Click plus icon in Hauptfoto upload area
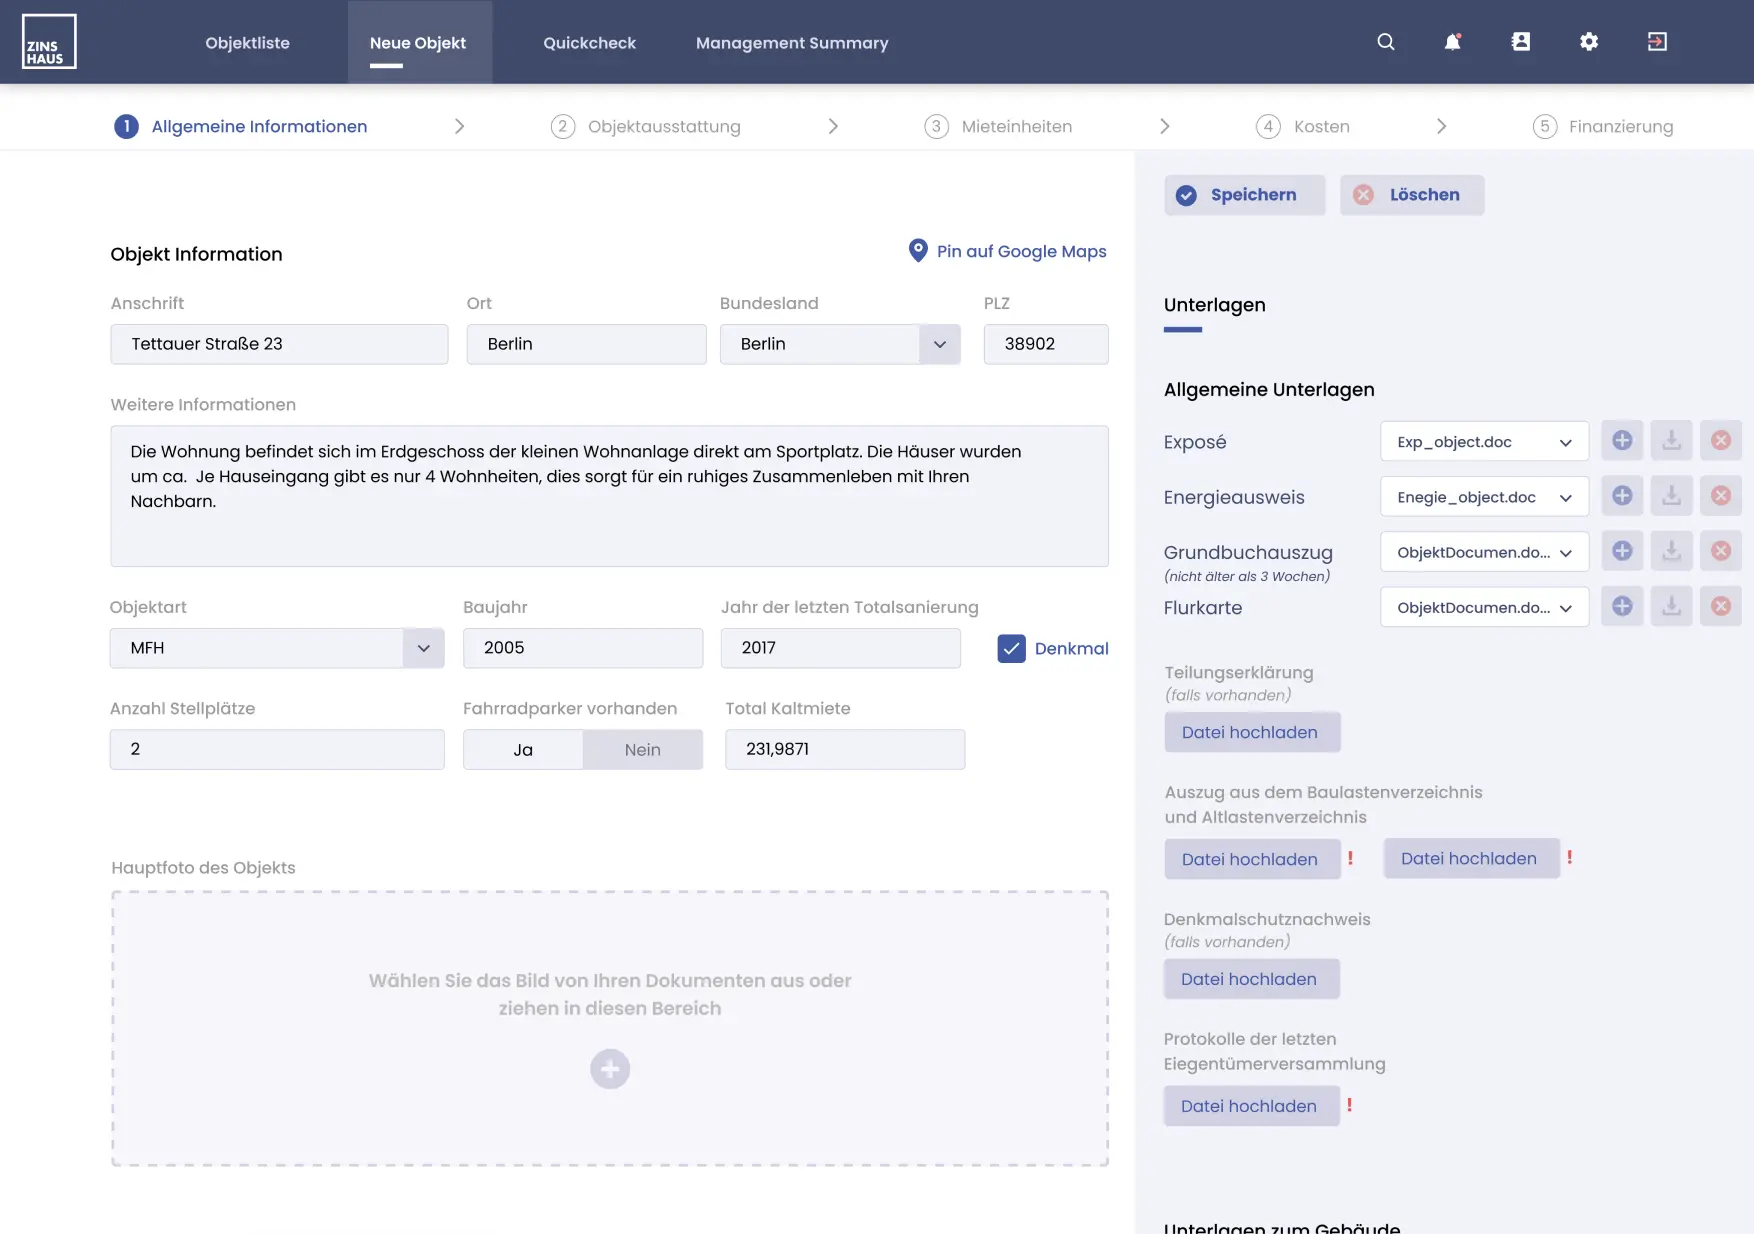 tap(610, 1069)
